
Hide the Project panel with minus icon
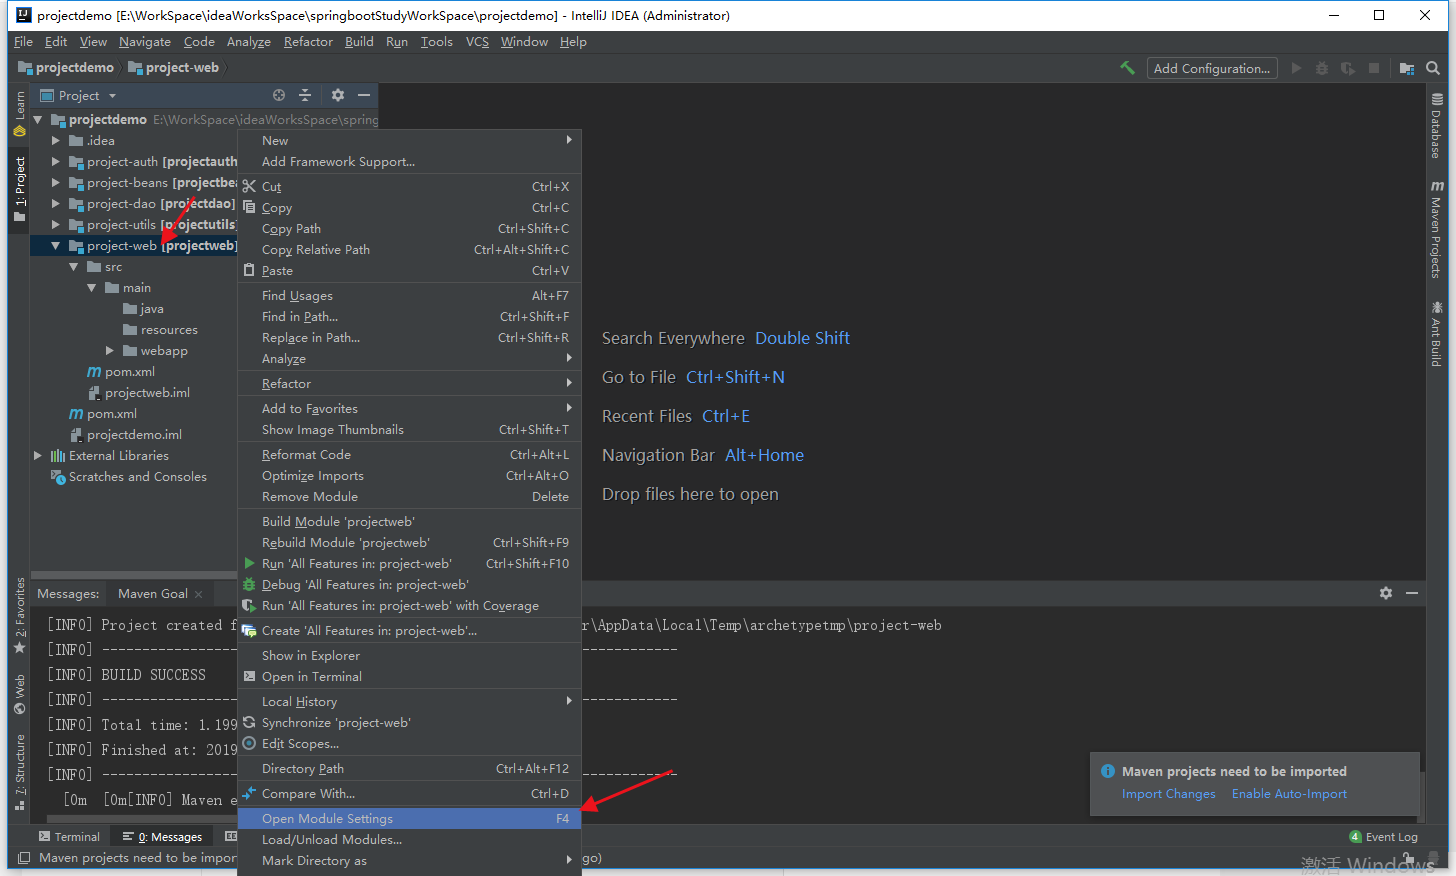tap(364, 95)
